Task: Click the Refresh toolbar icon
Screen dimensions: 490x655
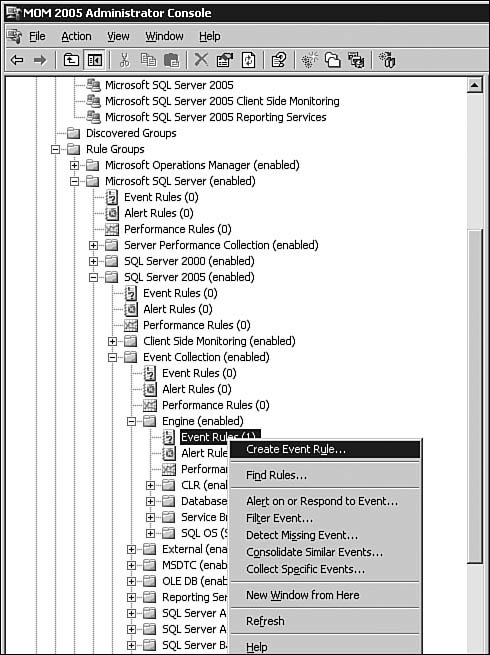Action: [x=249, y=60]
